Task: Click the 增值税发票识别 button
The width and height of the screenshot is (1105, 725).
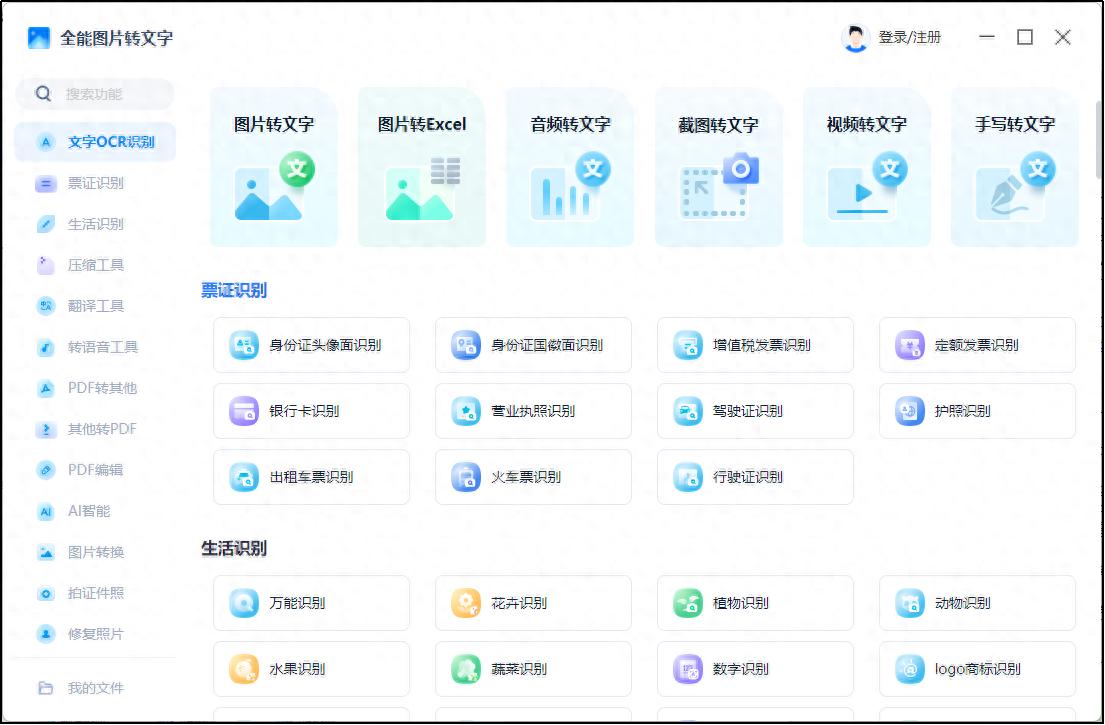Action: point(755,345)
